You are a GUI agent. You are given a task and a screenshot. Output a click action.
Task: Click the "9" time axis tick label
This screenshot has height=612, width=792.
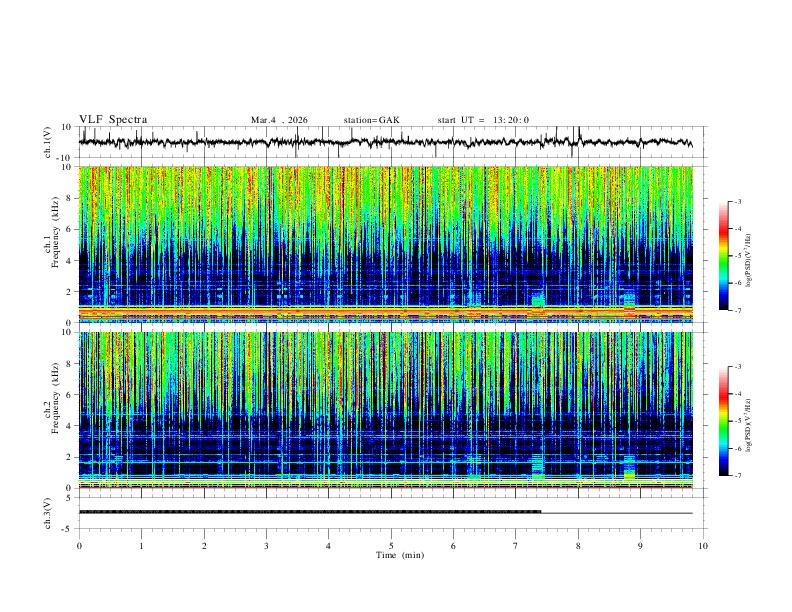640,546
